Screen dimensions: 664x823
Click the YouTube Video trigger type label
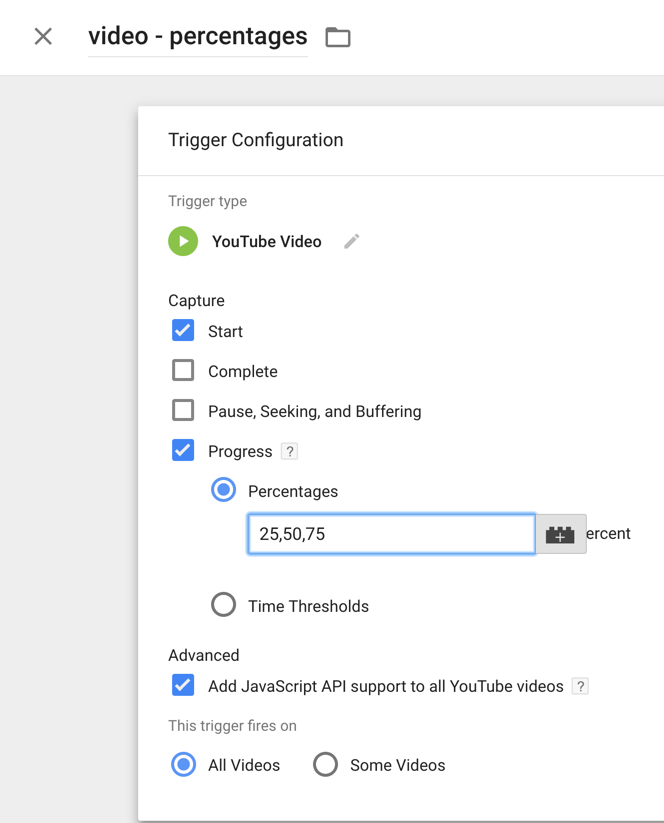click(267, 241)
